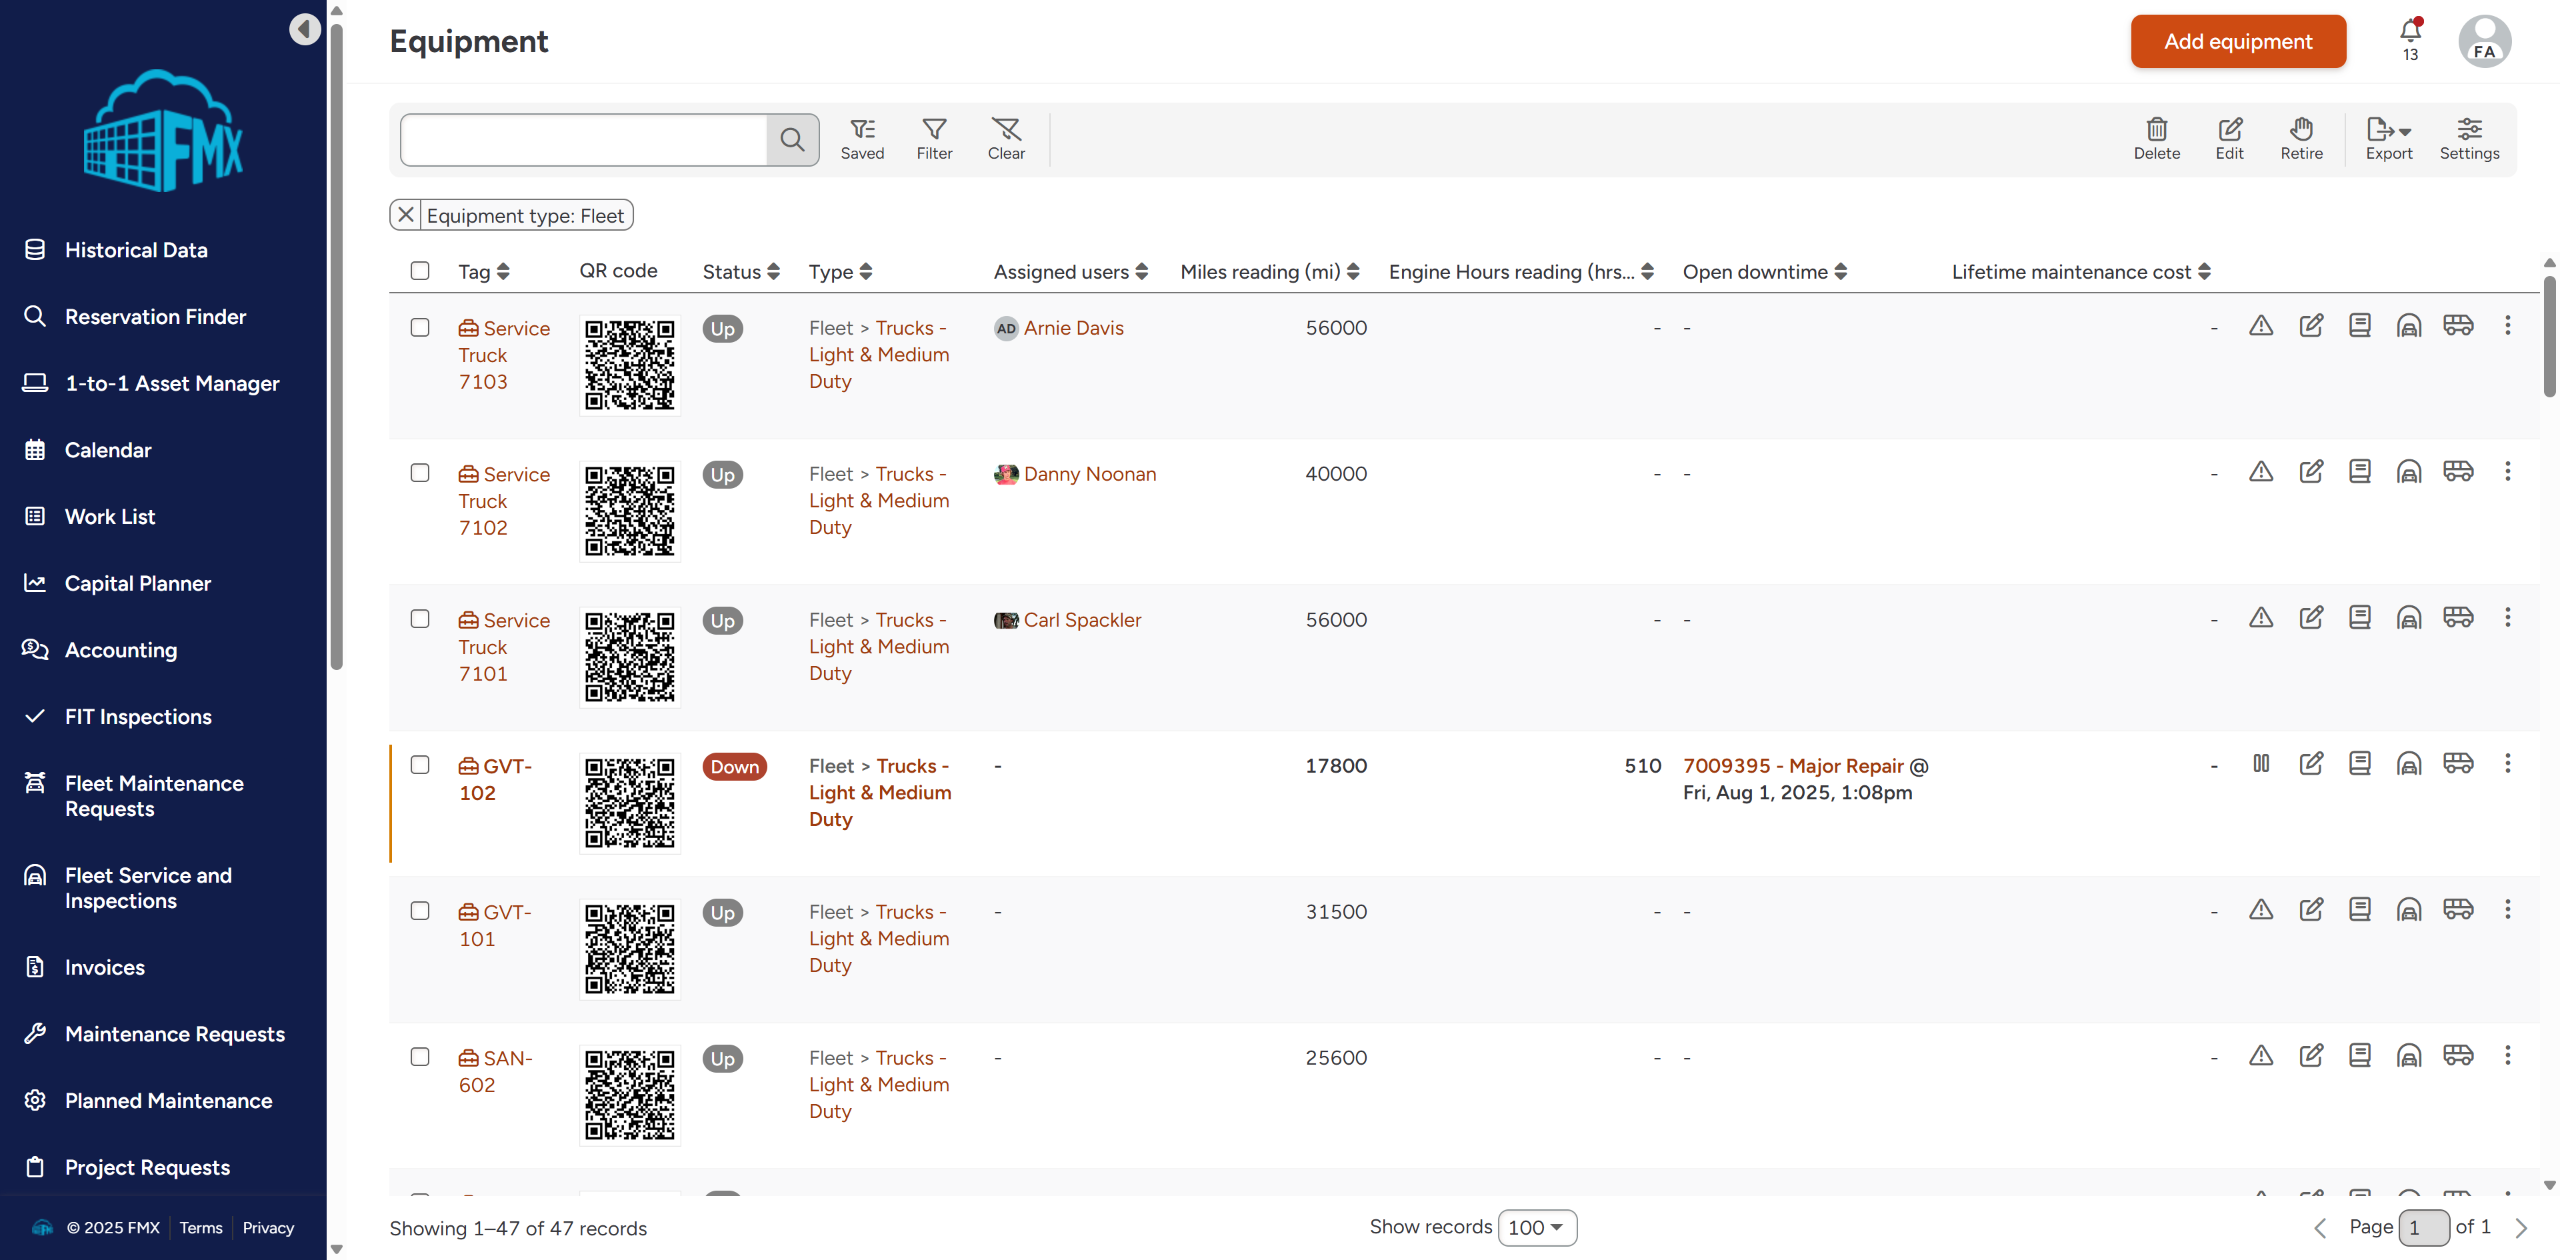
Task: Check the Service Truck 7103 checkbox
Action: click(x=420, y=328)
